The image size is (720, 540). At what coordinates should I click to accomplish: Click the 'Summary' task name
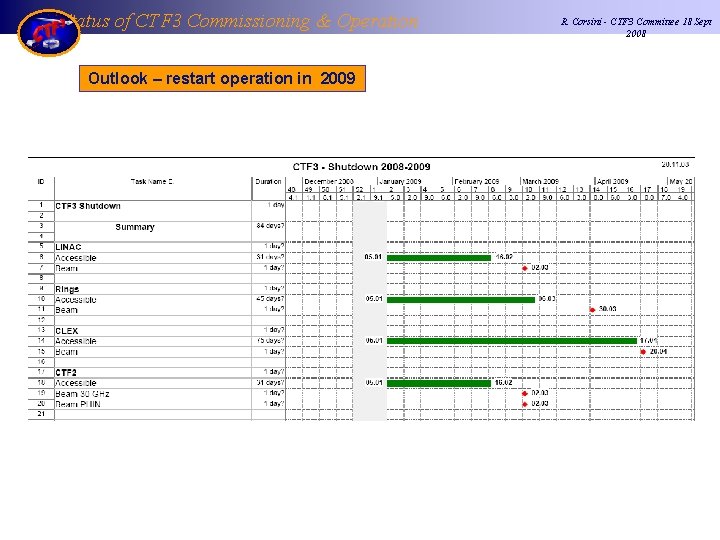tap(135, 227)
